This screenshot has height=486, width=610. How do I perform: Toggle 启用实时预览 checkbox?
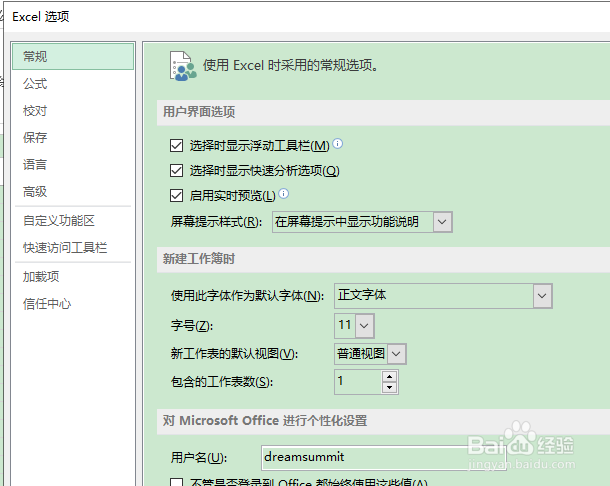177,195
